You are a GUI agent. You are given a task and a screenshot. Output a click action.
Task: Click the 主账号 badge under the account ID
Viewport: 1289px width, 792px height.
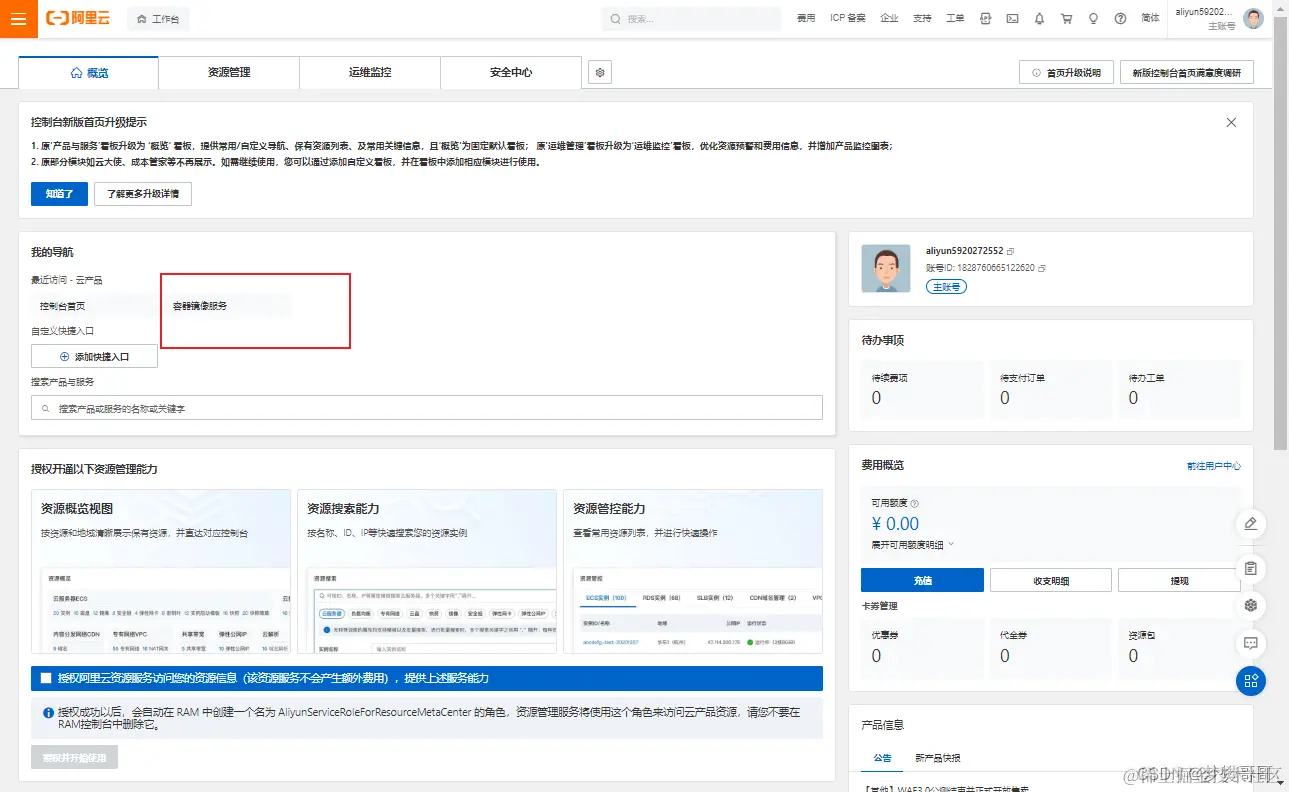[x=946, y=286]
